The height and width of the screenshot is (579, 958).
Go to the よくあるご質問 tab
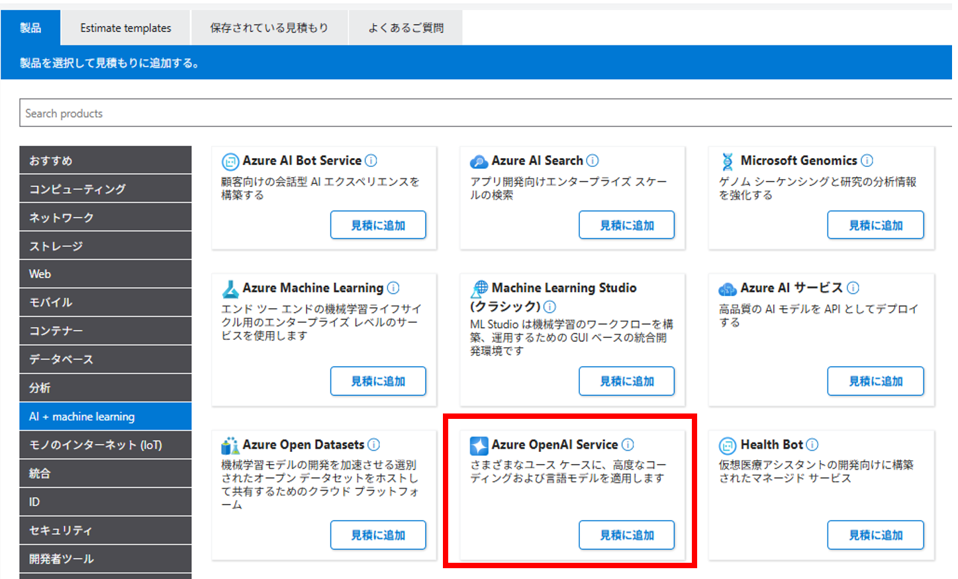(x=406, y=28)
